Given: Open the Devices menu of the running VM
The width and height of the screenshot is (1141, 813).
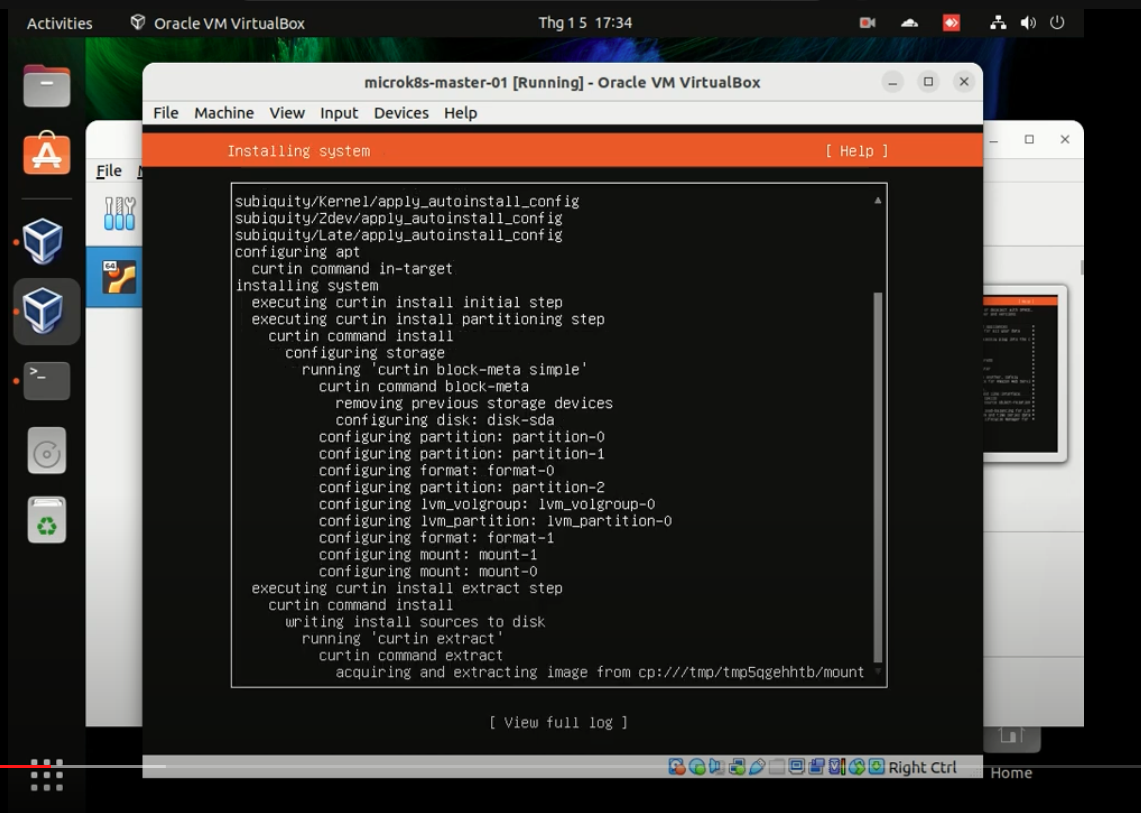Looking at the screenshot, I should [x=401, y=113].
